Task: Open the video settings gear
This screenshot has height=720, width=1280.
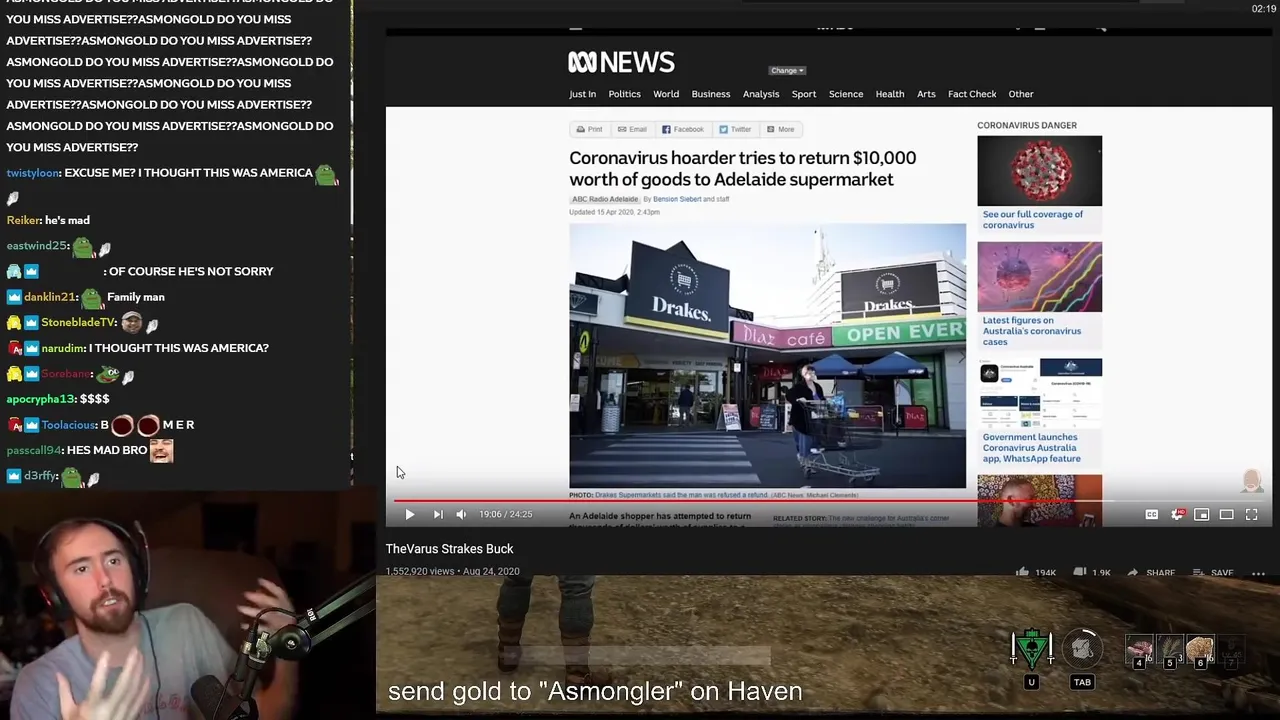Action: [x=1177, y=514]
